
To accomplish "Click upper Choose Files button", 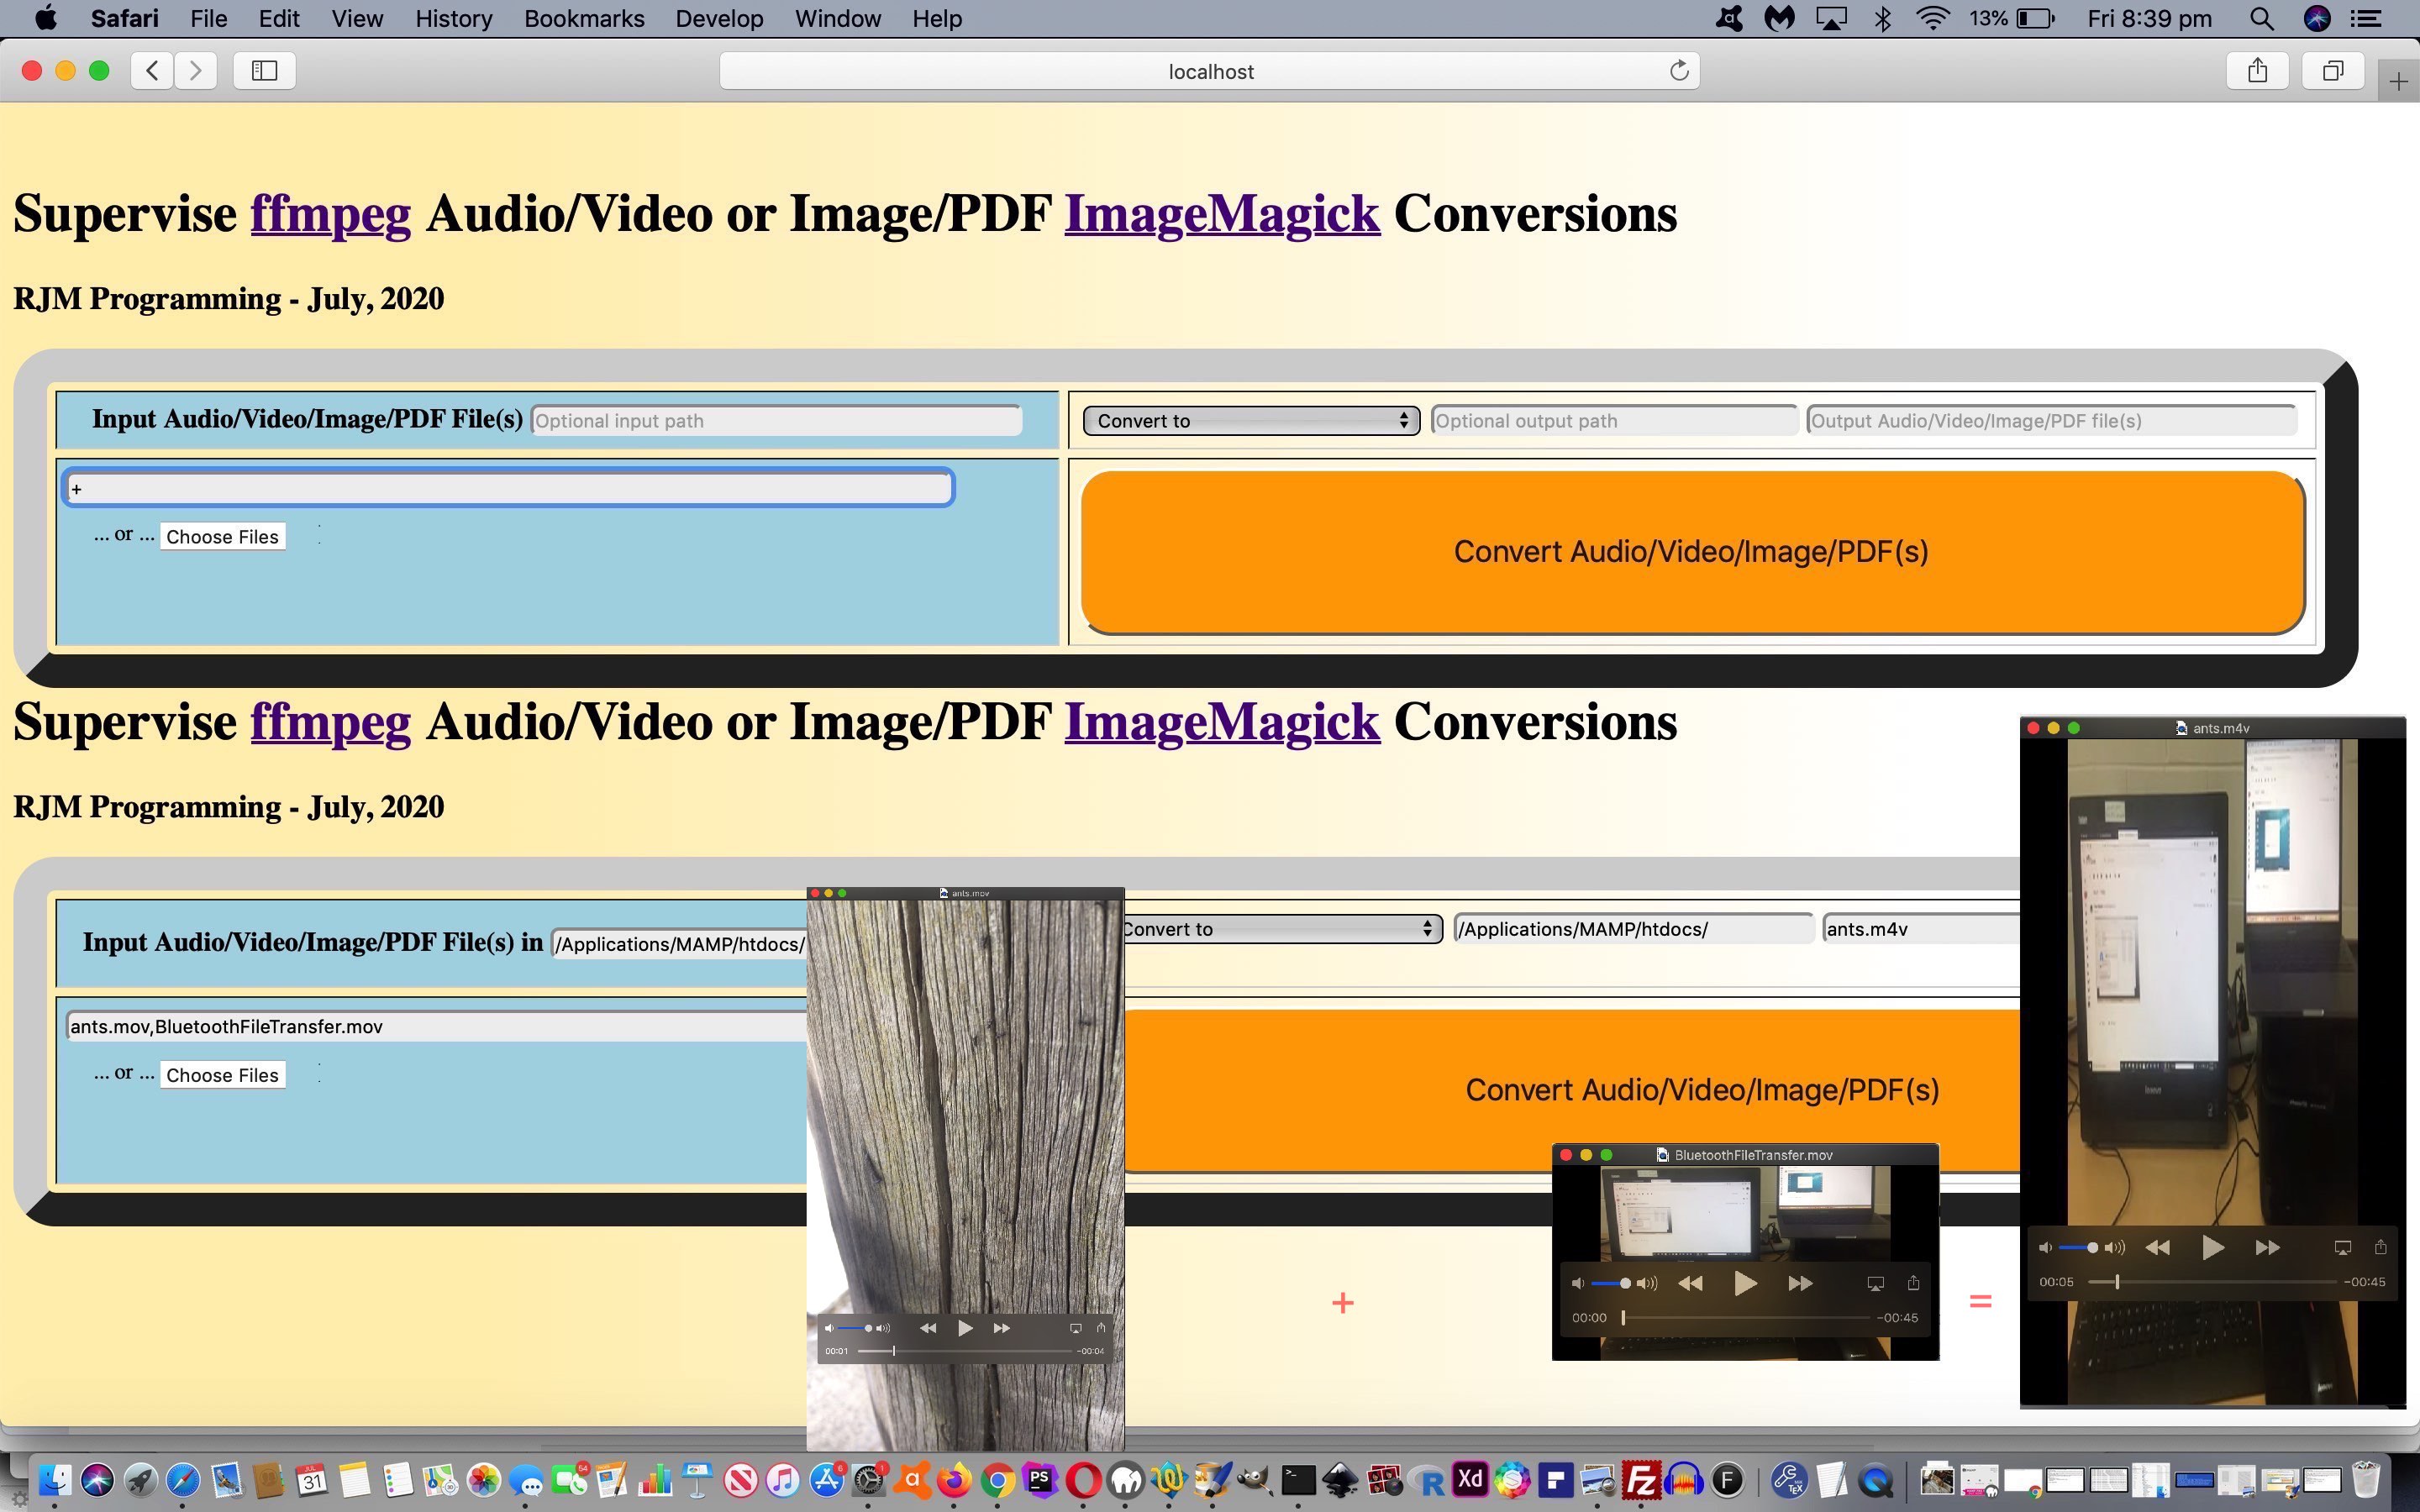I will [222, 537].
